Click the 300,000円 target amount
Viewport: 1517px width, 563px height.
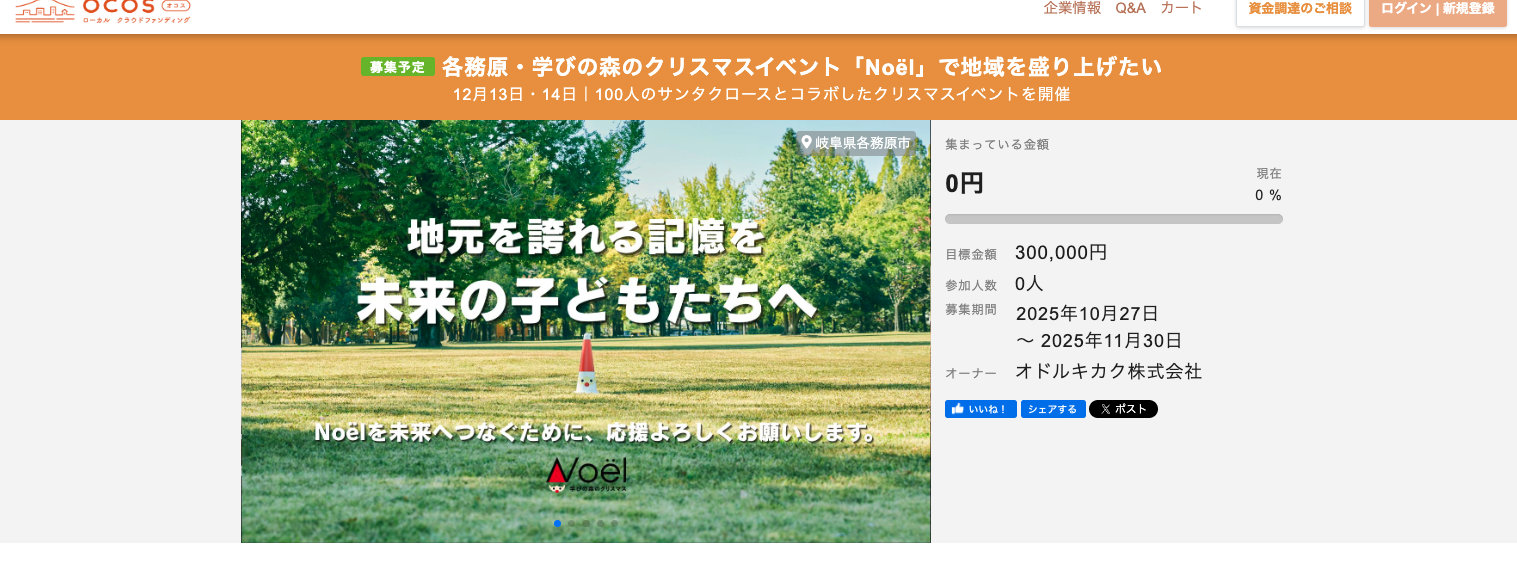tap(1061, 253)
